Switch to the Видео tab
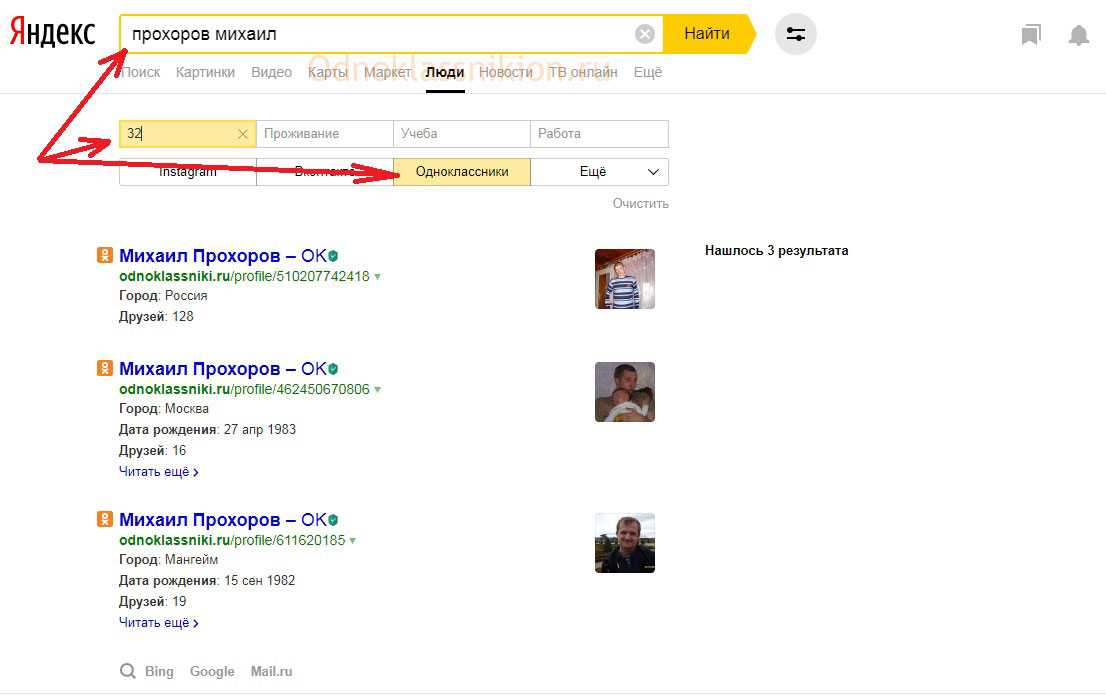This screenshot has height=695, width=1106. (x=272, y=72)
